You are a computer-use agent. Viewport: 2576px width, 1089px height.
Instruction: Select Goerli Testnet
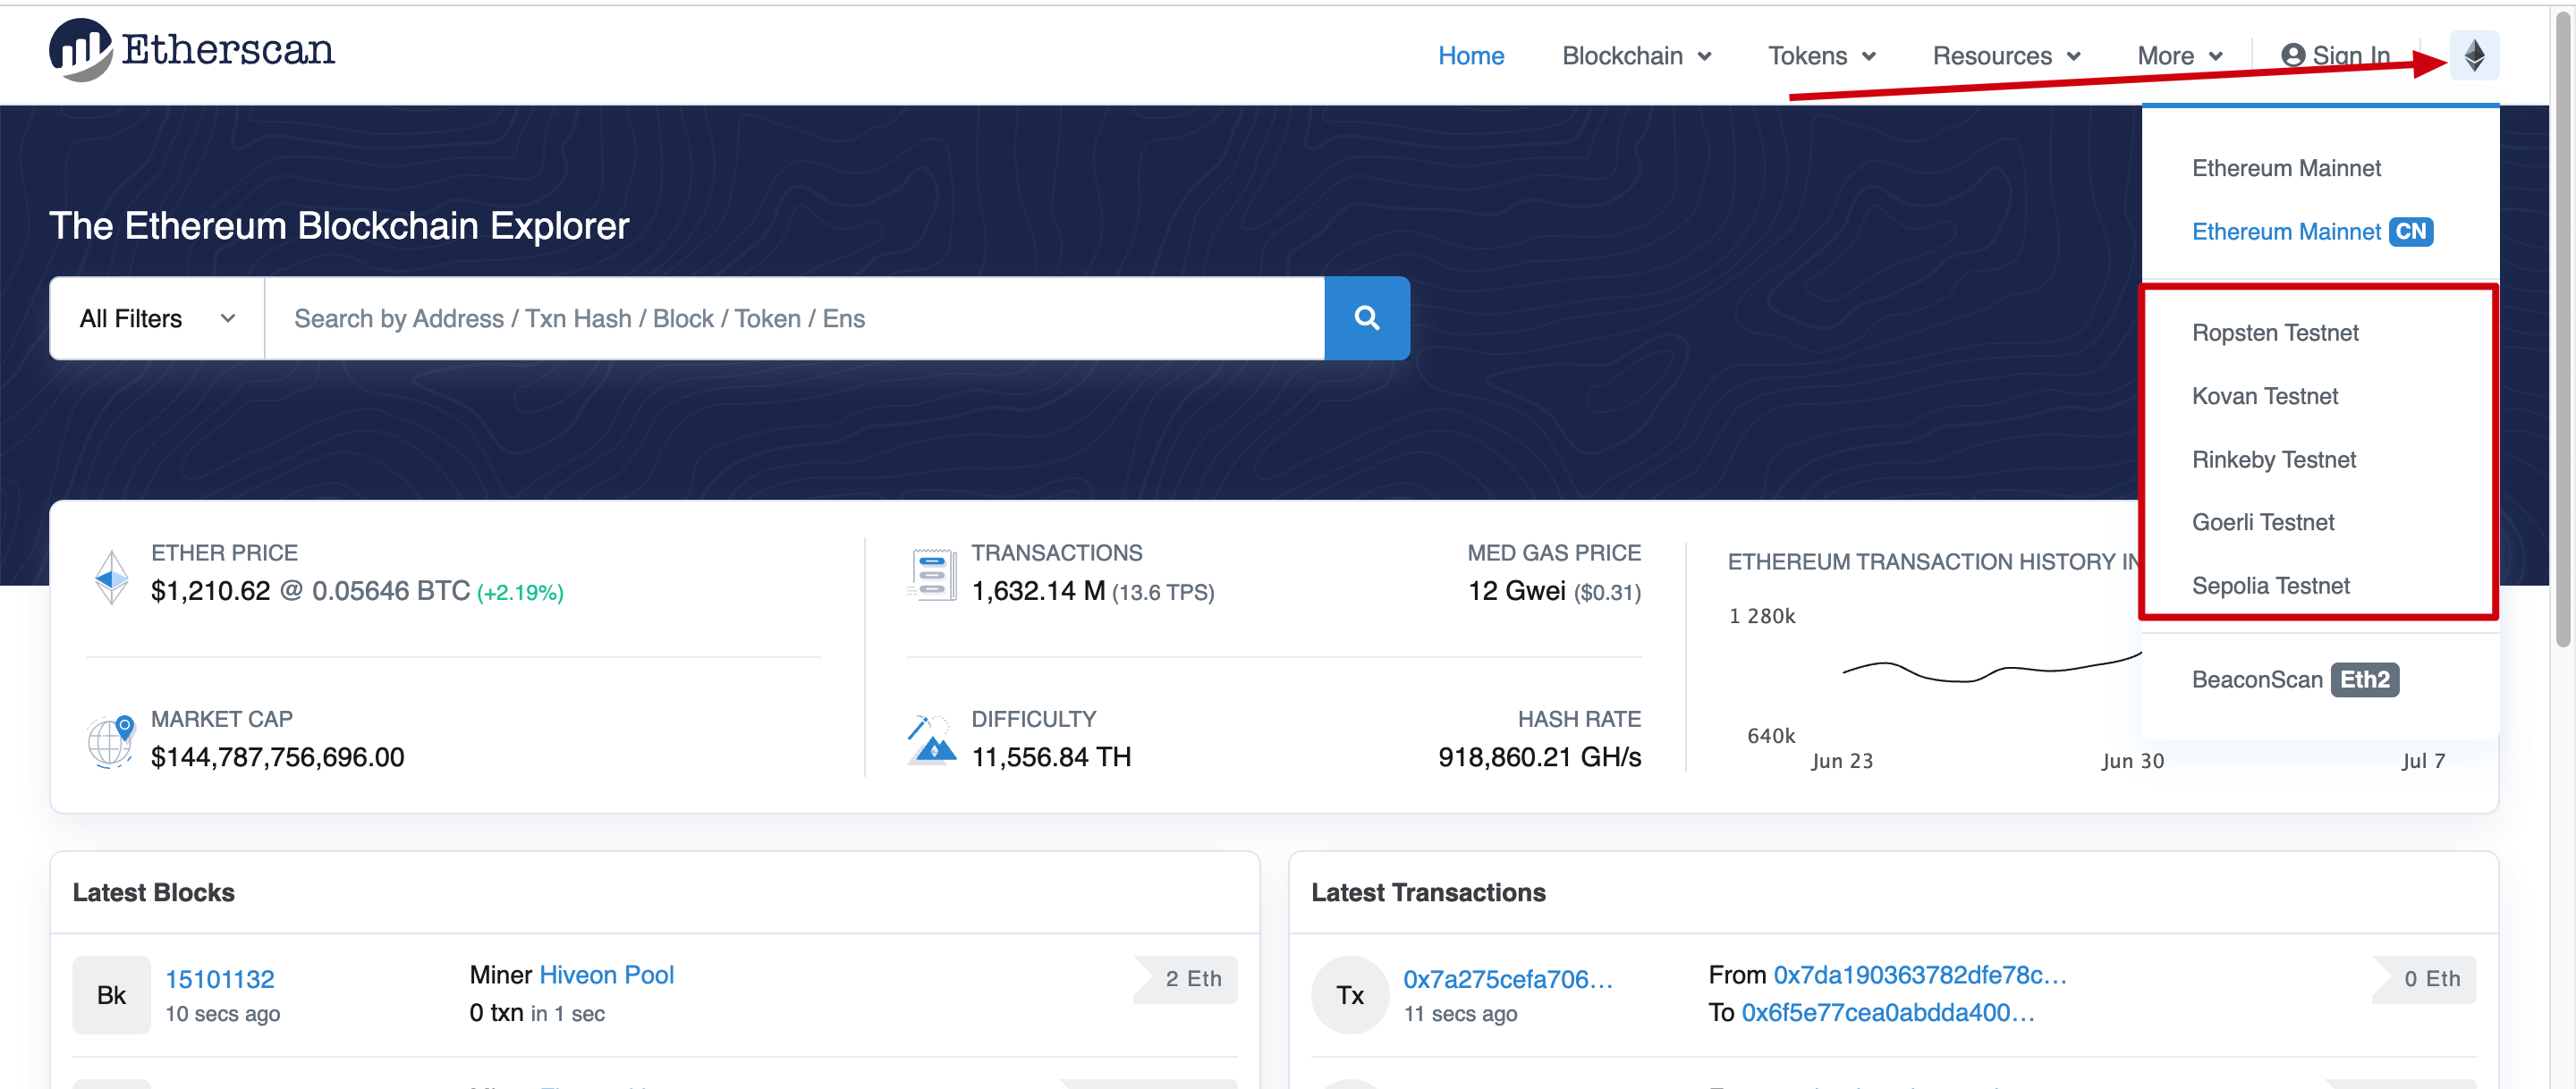point(2262,522)
